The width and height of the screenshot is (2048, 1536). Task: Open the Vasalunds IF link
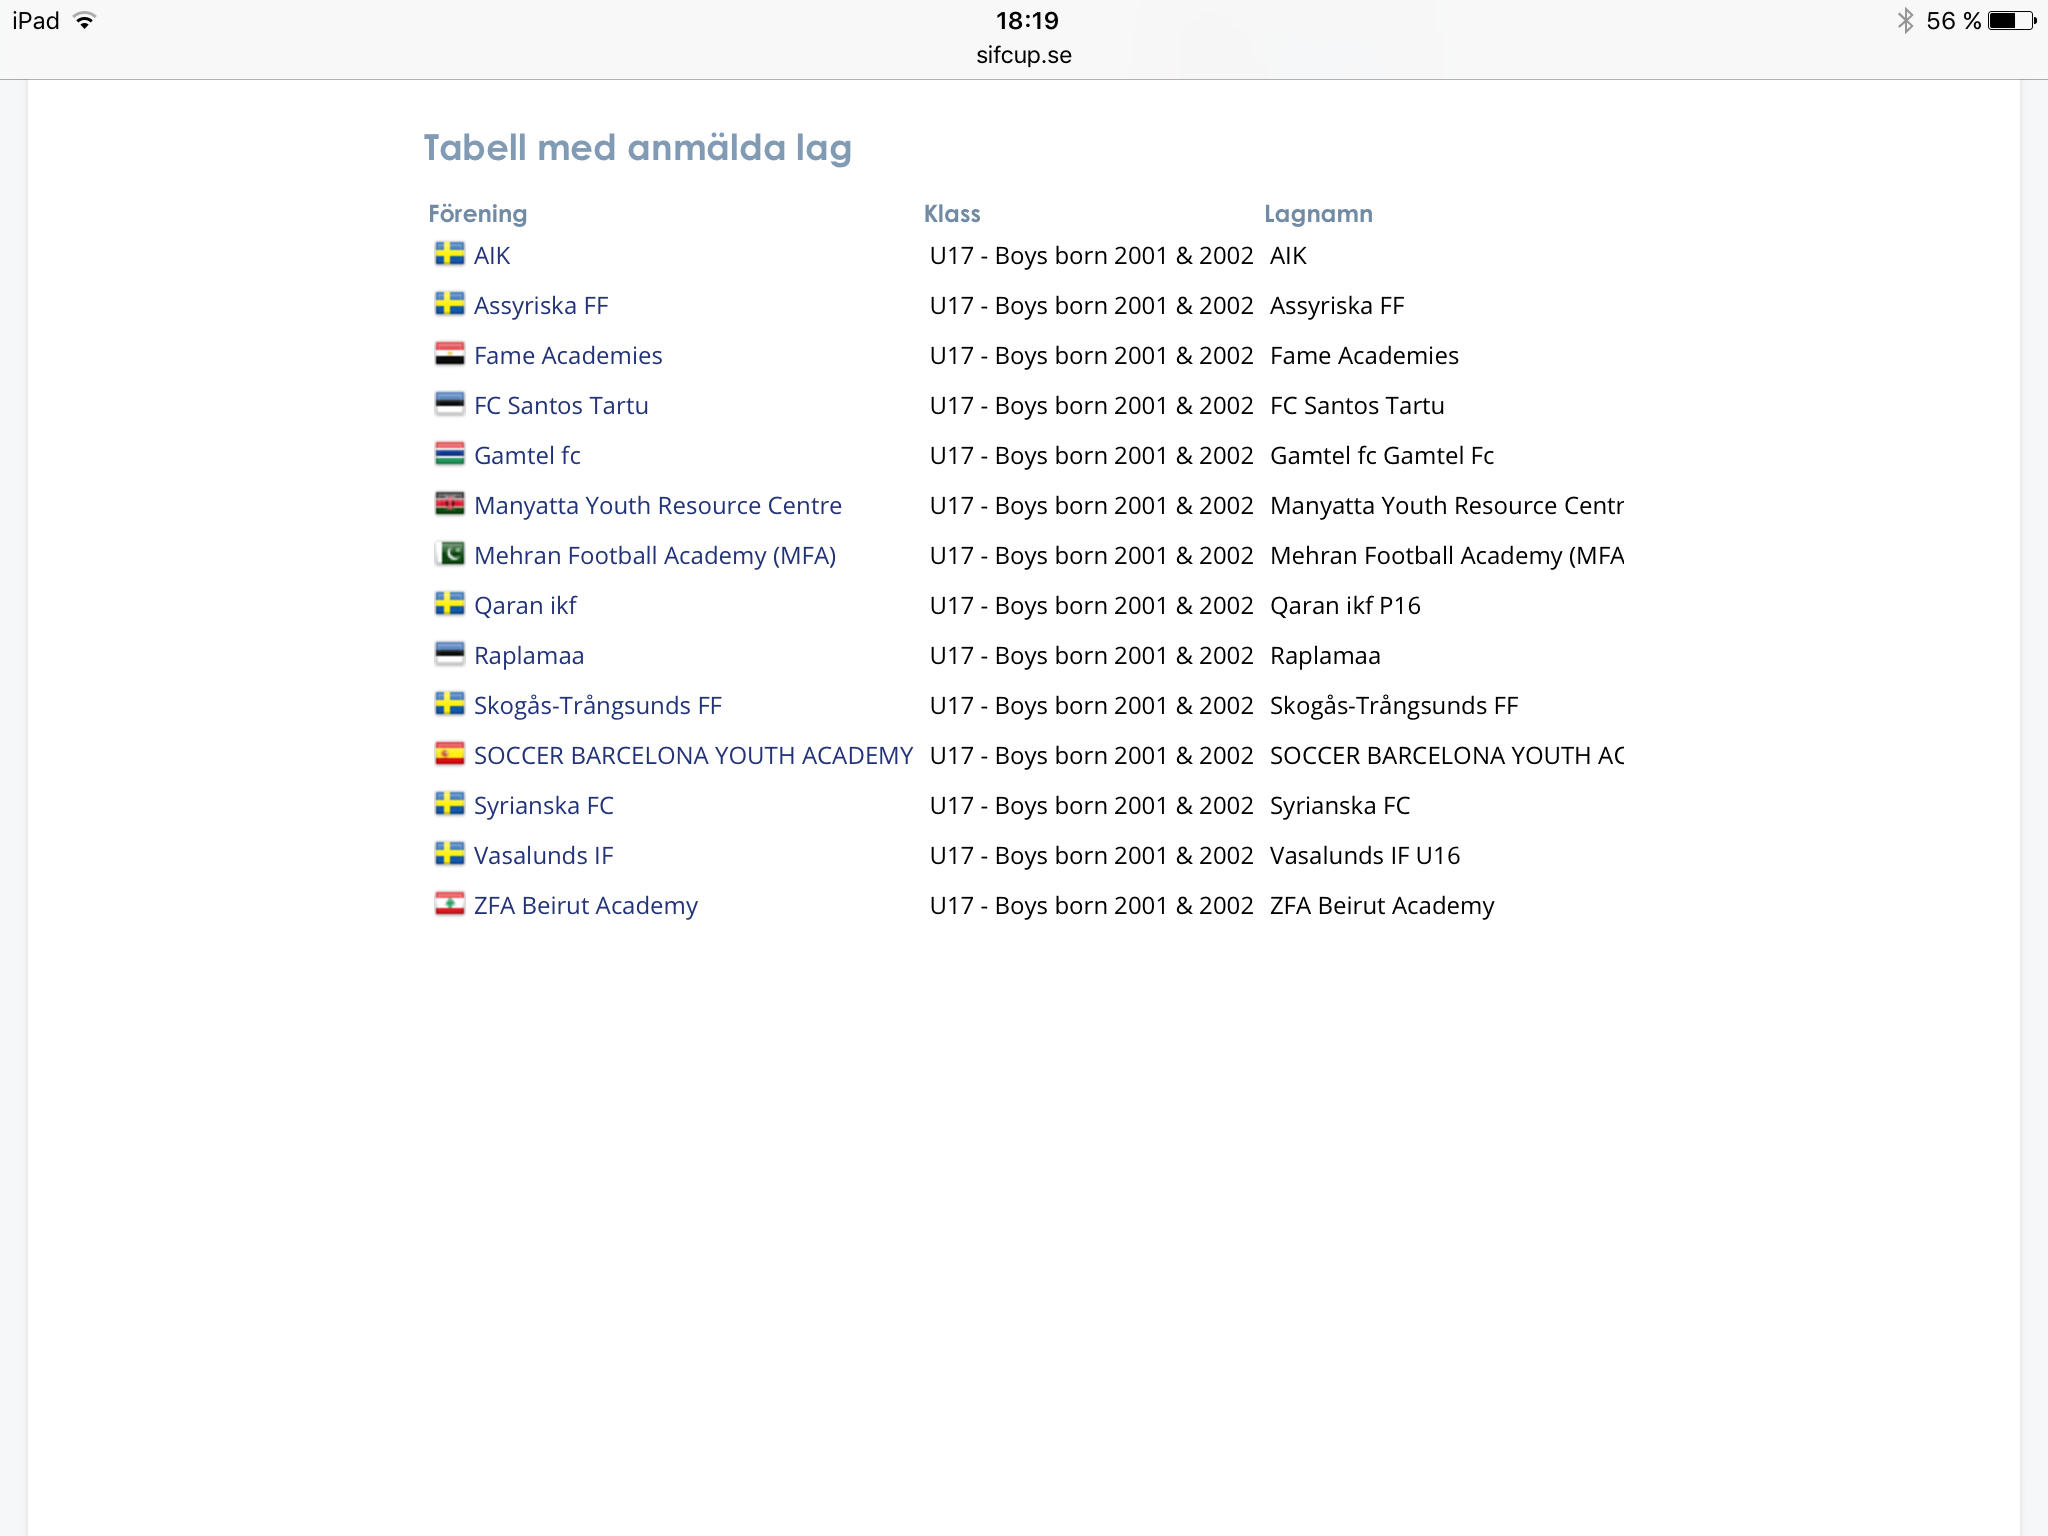point(543,856)
